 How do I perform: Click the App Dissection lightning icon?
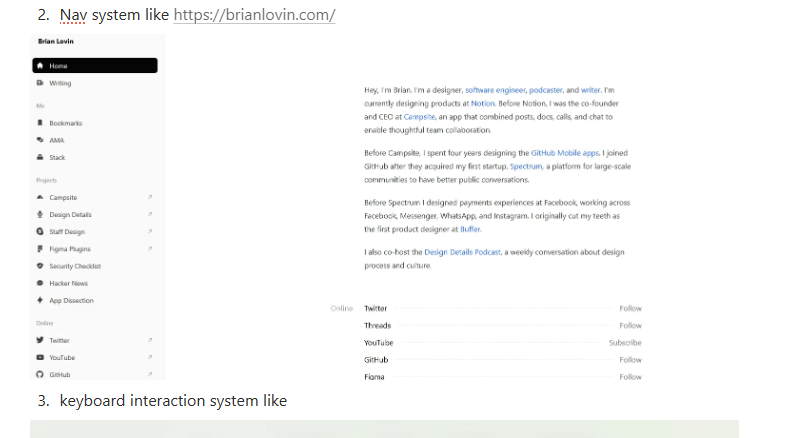[40, 300]
